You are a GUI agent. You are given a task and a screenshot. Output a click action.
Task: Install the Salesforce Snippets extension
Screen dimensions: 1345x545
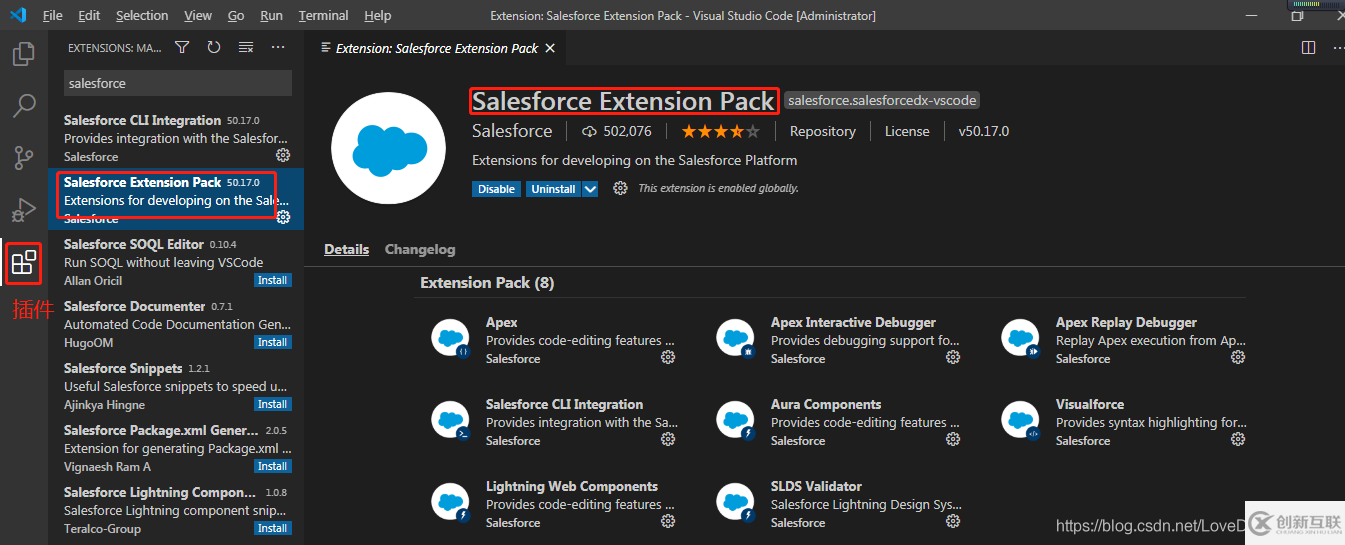pyautogui.click(x=272, y=404)
